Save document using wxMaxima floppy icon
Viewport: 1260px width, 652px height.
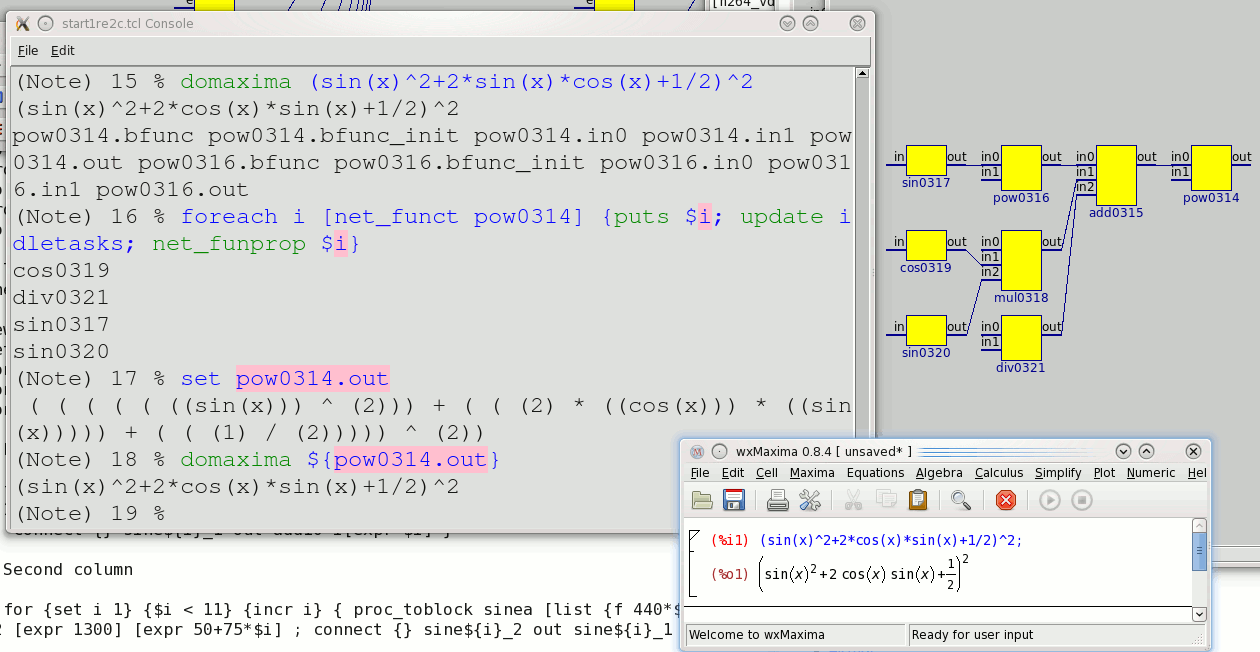[734, 500]
